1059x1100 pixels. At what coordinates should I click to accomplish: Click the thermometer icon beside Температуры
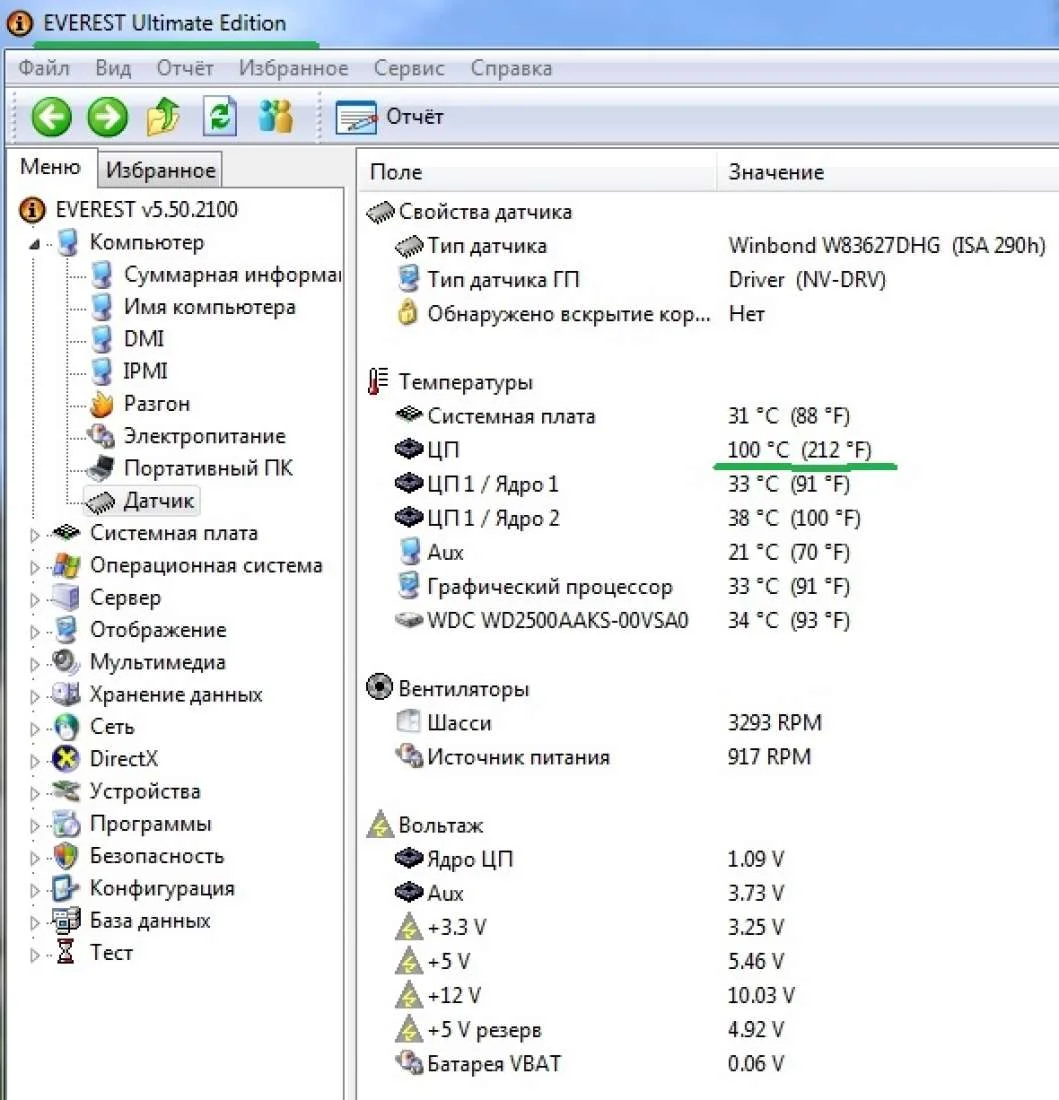tap(378, 382)
